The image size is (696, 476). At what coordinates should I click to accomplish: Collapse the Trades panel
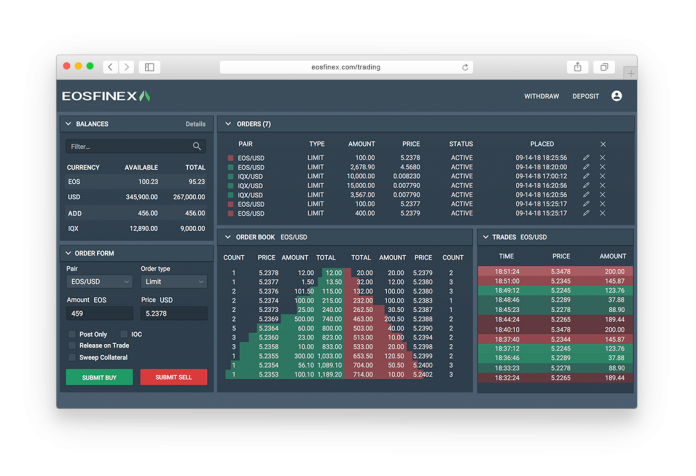point(486,237)
